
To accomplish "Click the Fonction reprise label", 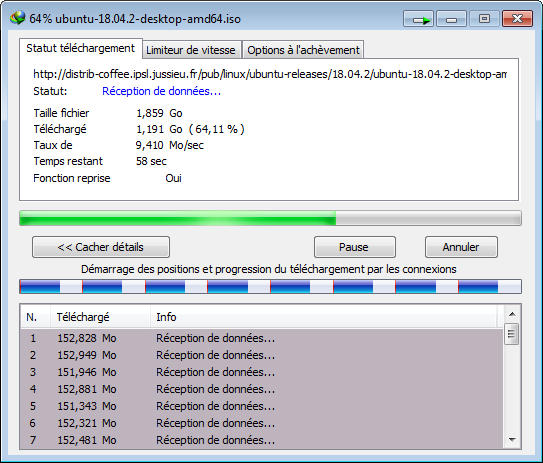I will 72,178.
